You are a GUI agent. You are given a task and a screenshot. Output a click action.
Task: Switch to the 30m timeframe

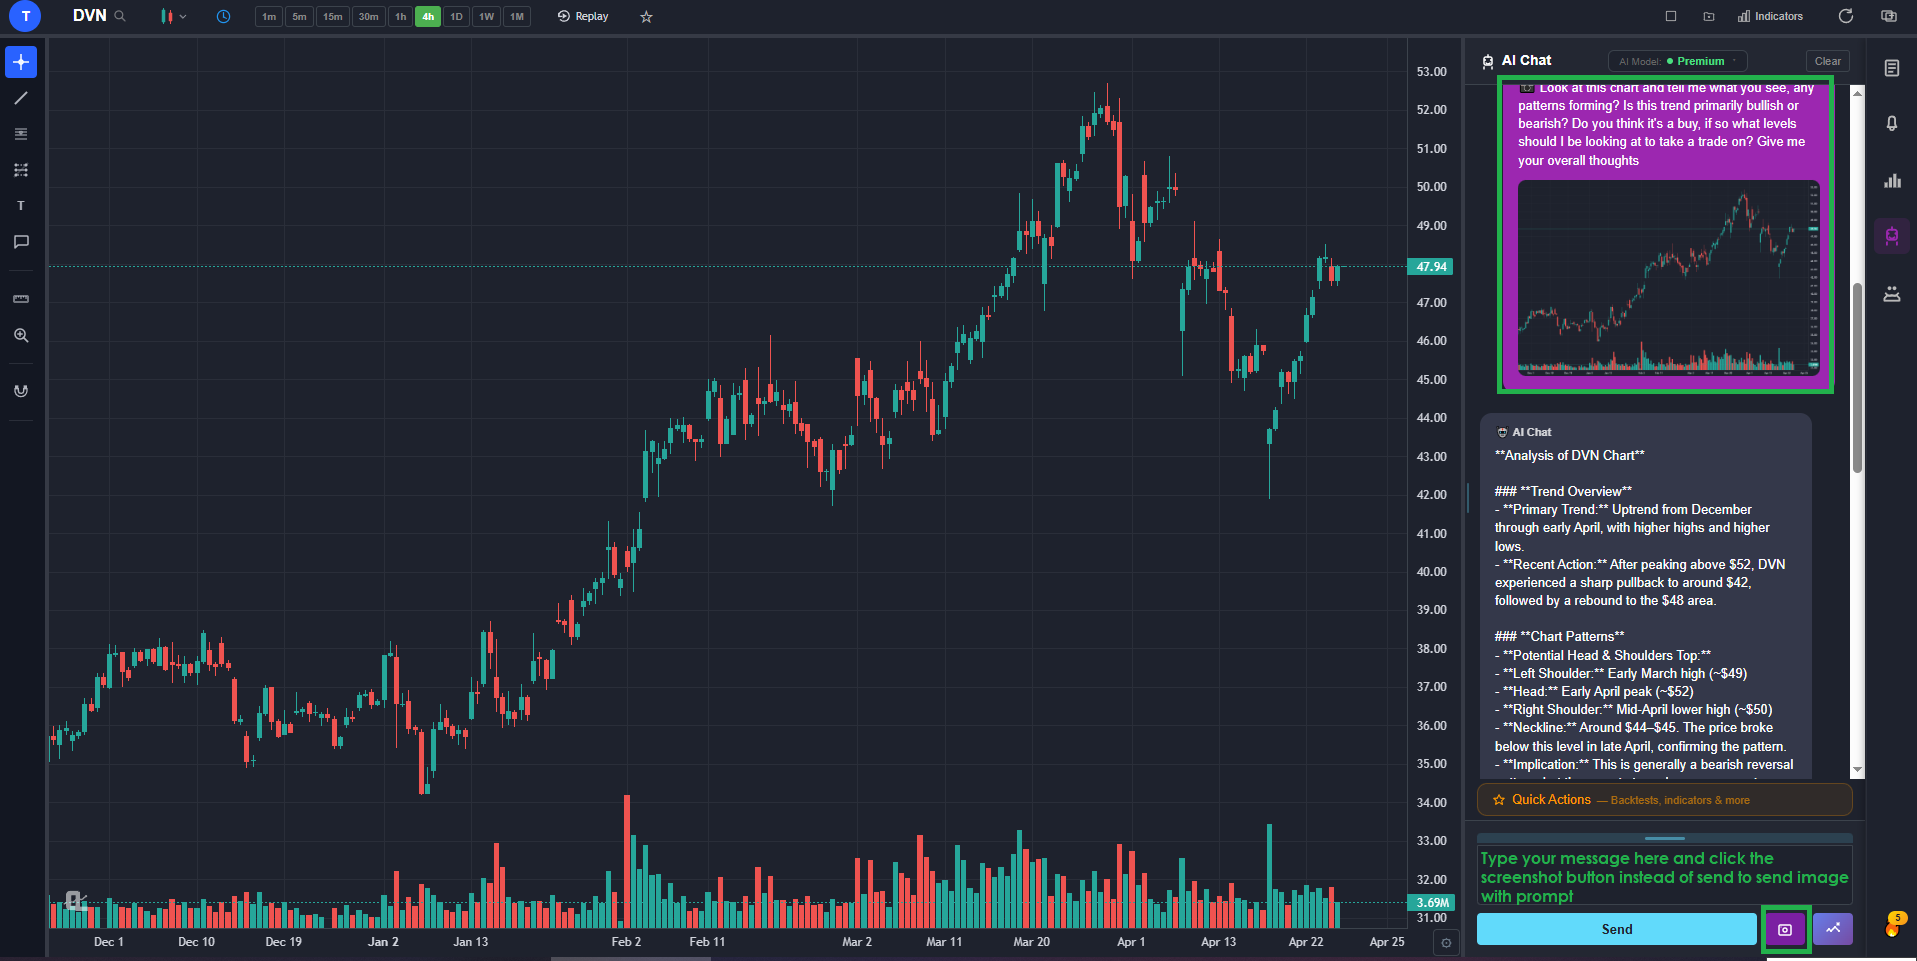click(369, 16)
